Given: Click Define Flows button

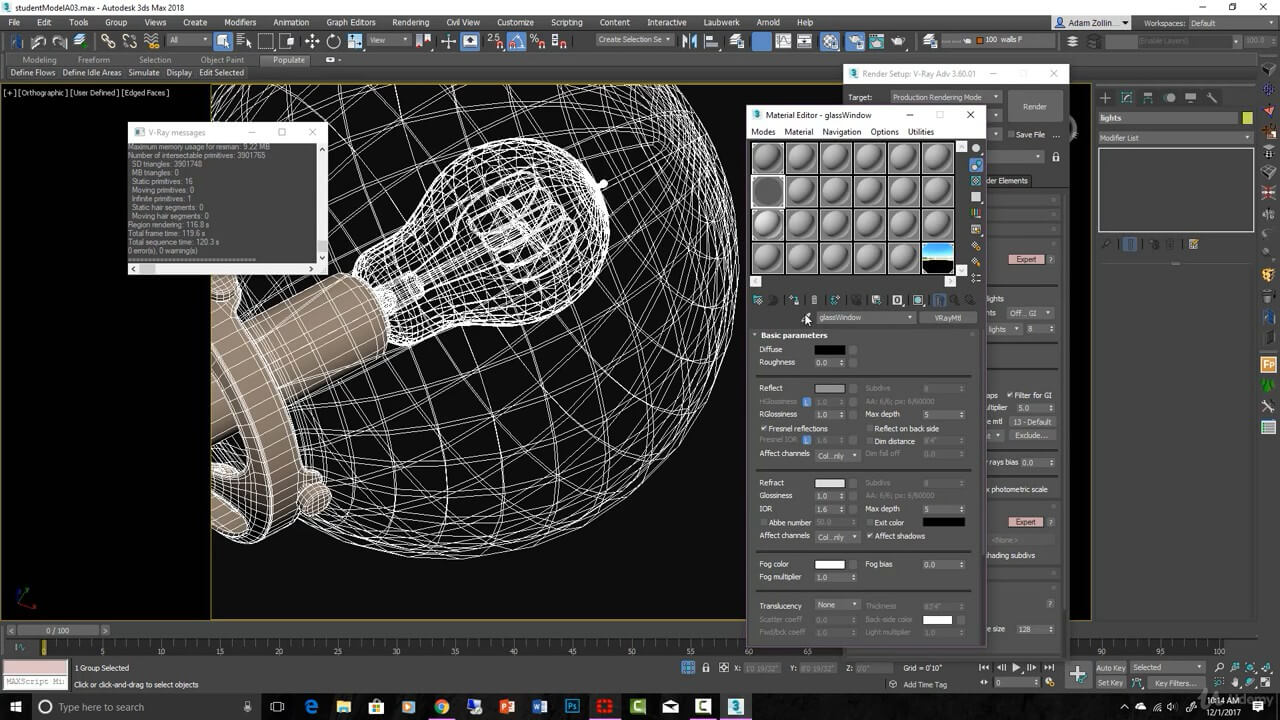Looking at the screenshot, I should [33, 73].
